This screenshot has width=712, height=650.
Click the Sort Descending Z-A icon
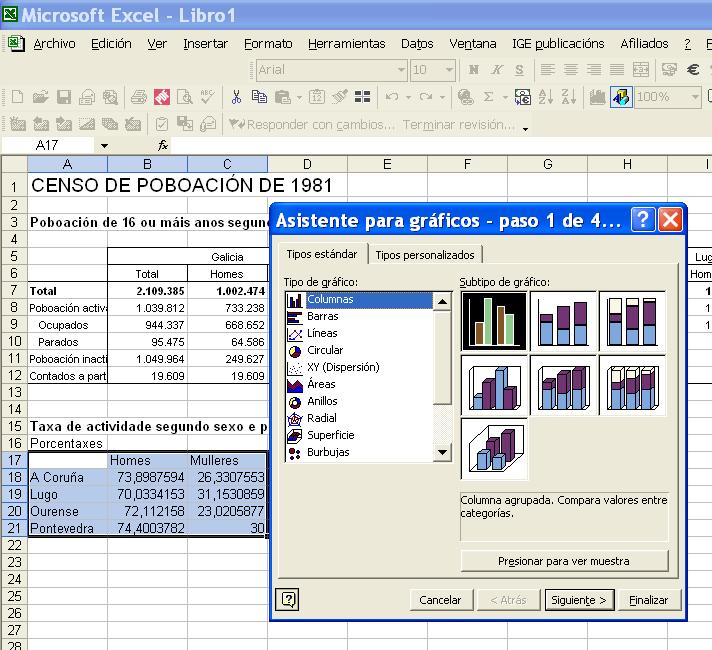click(569, 97)
